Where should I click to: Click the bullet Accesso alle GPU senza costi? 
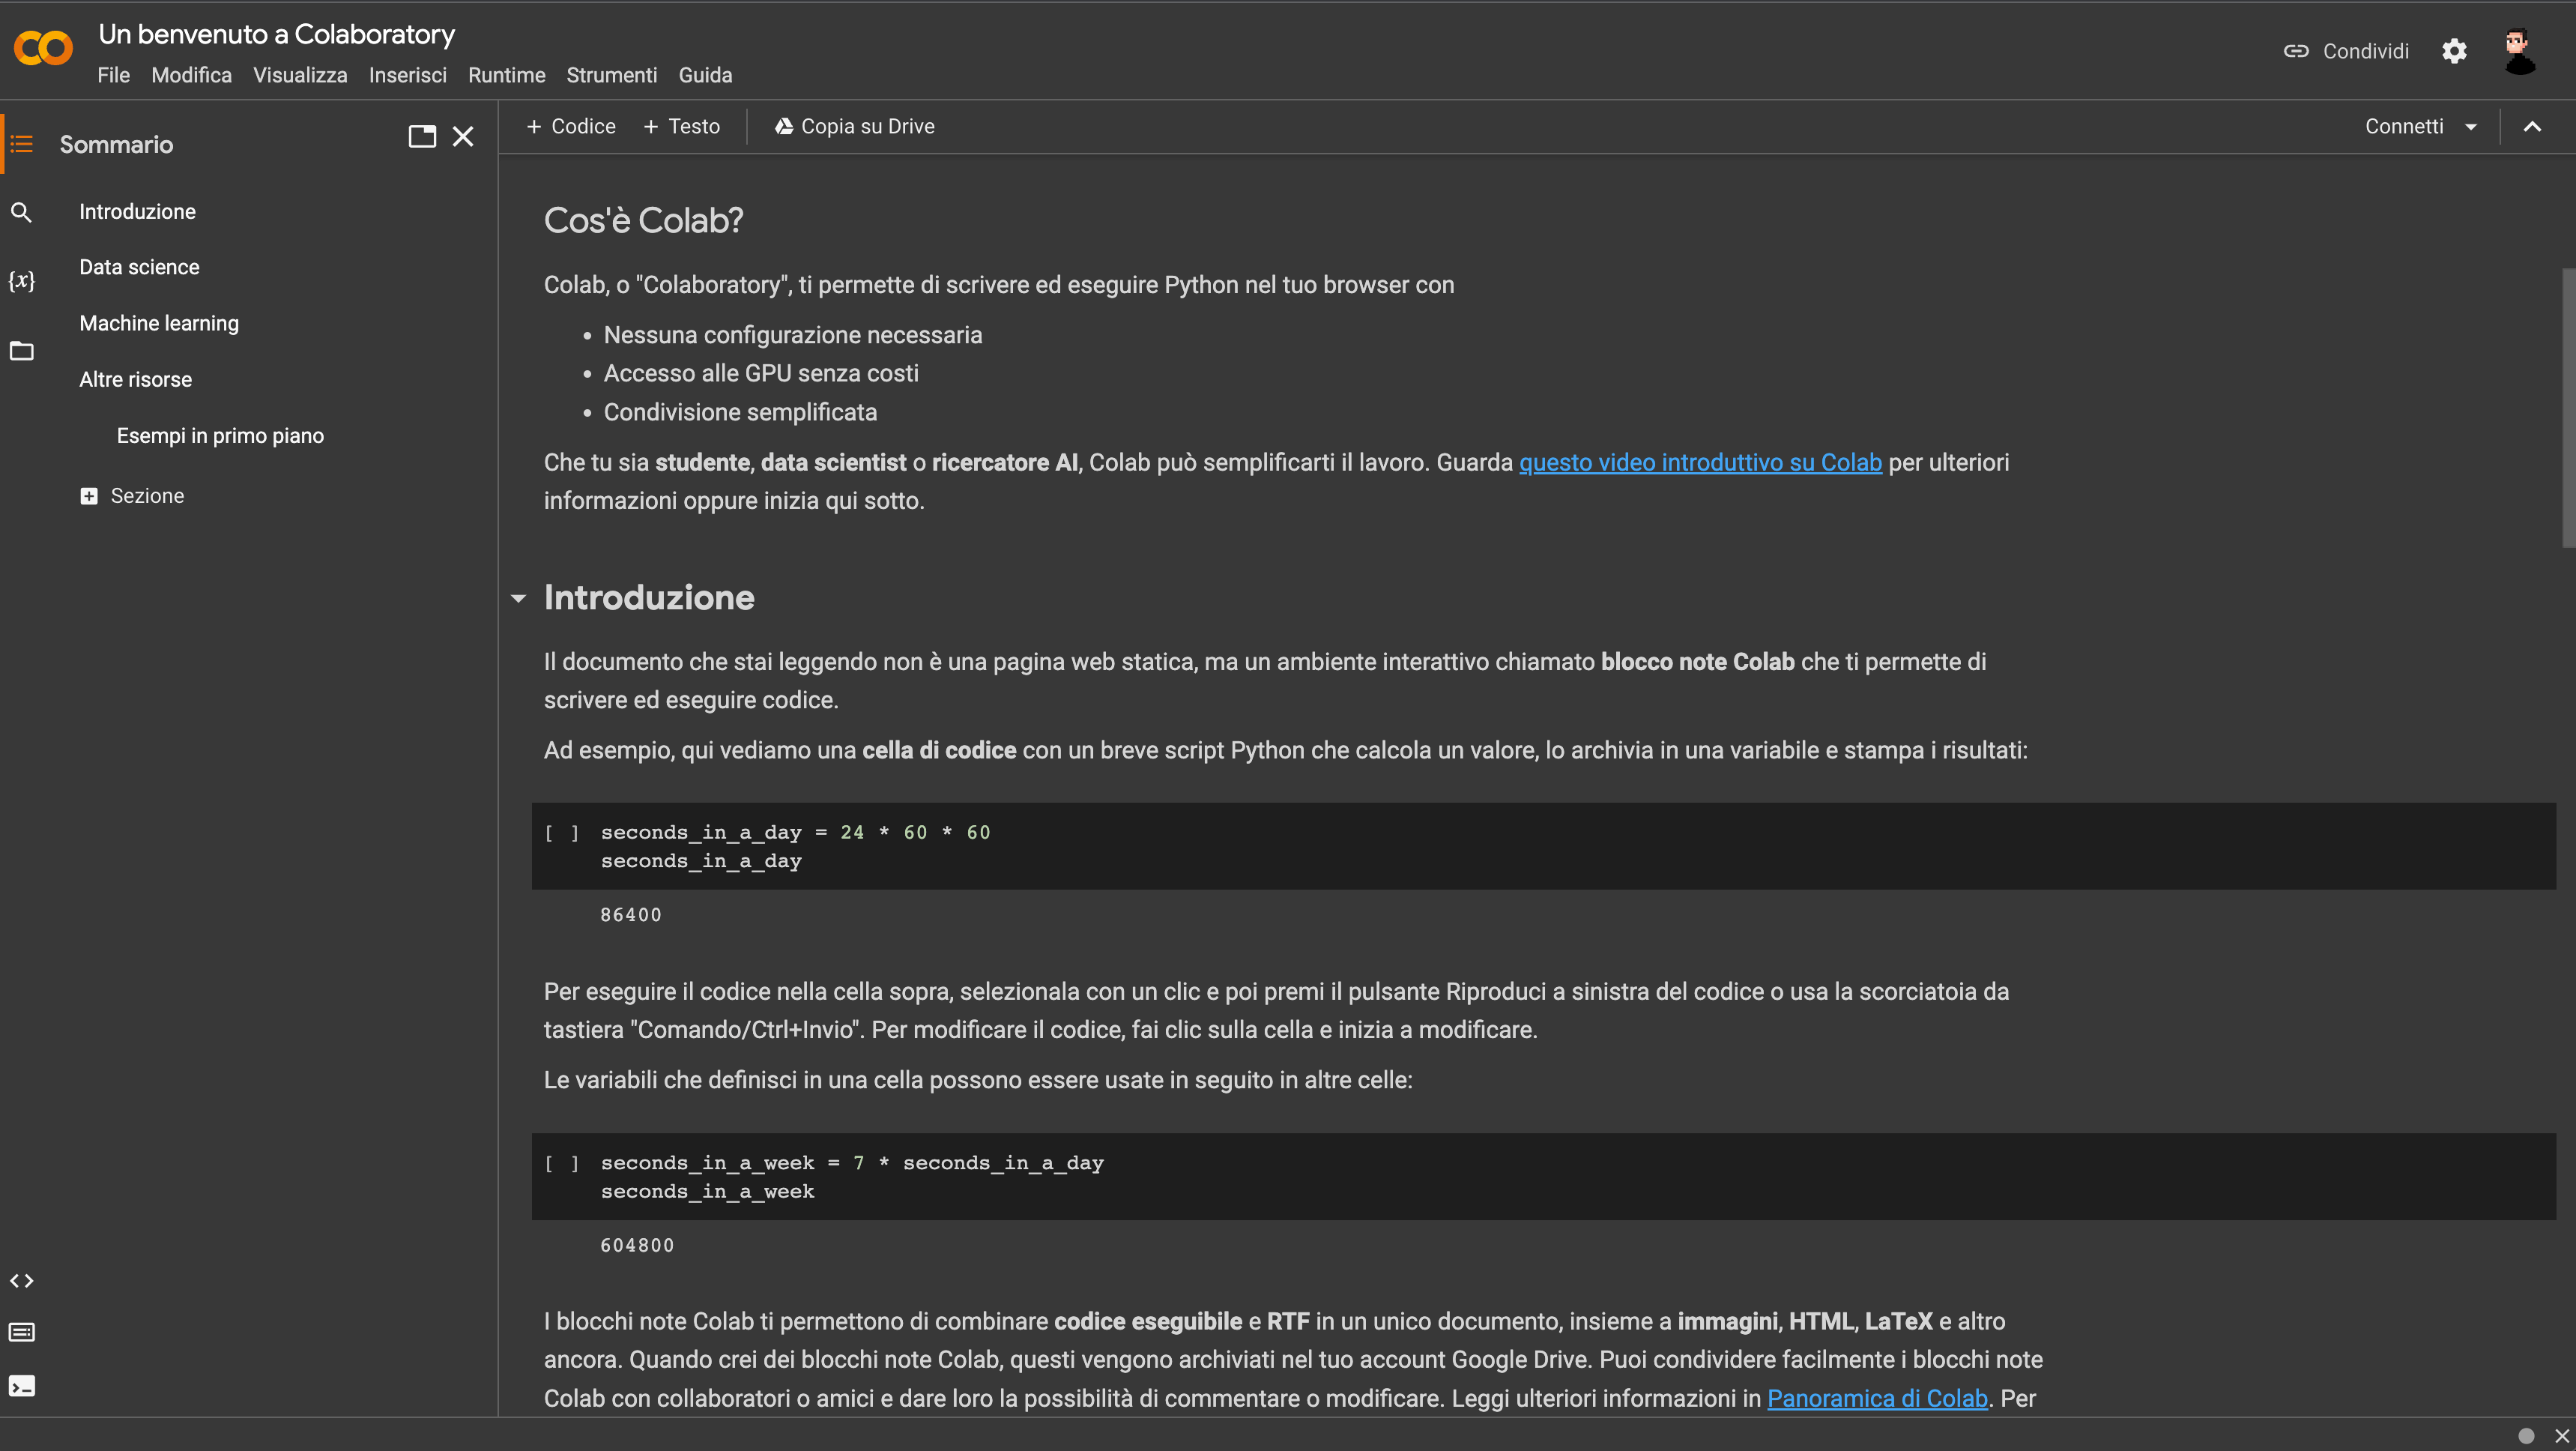tap(761, 374)
